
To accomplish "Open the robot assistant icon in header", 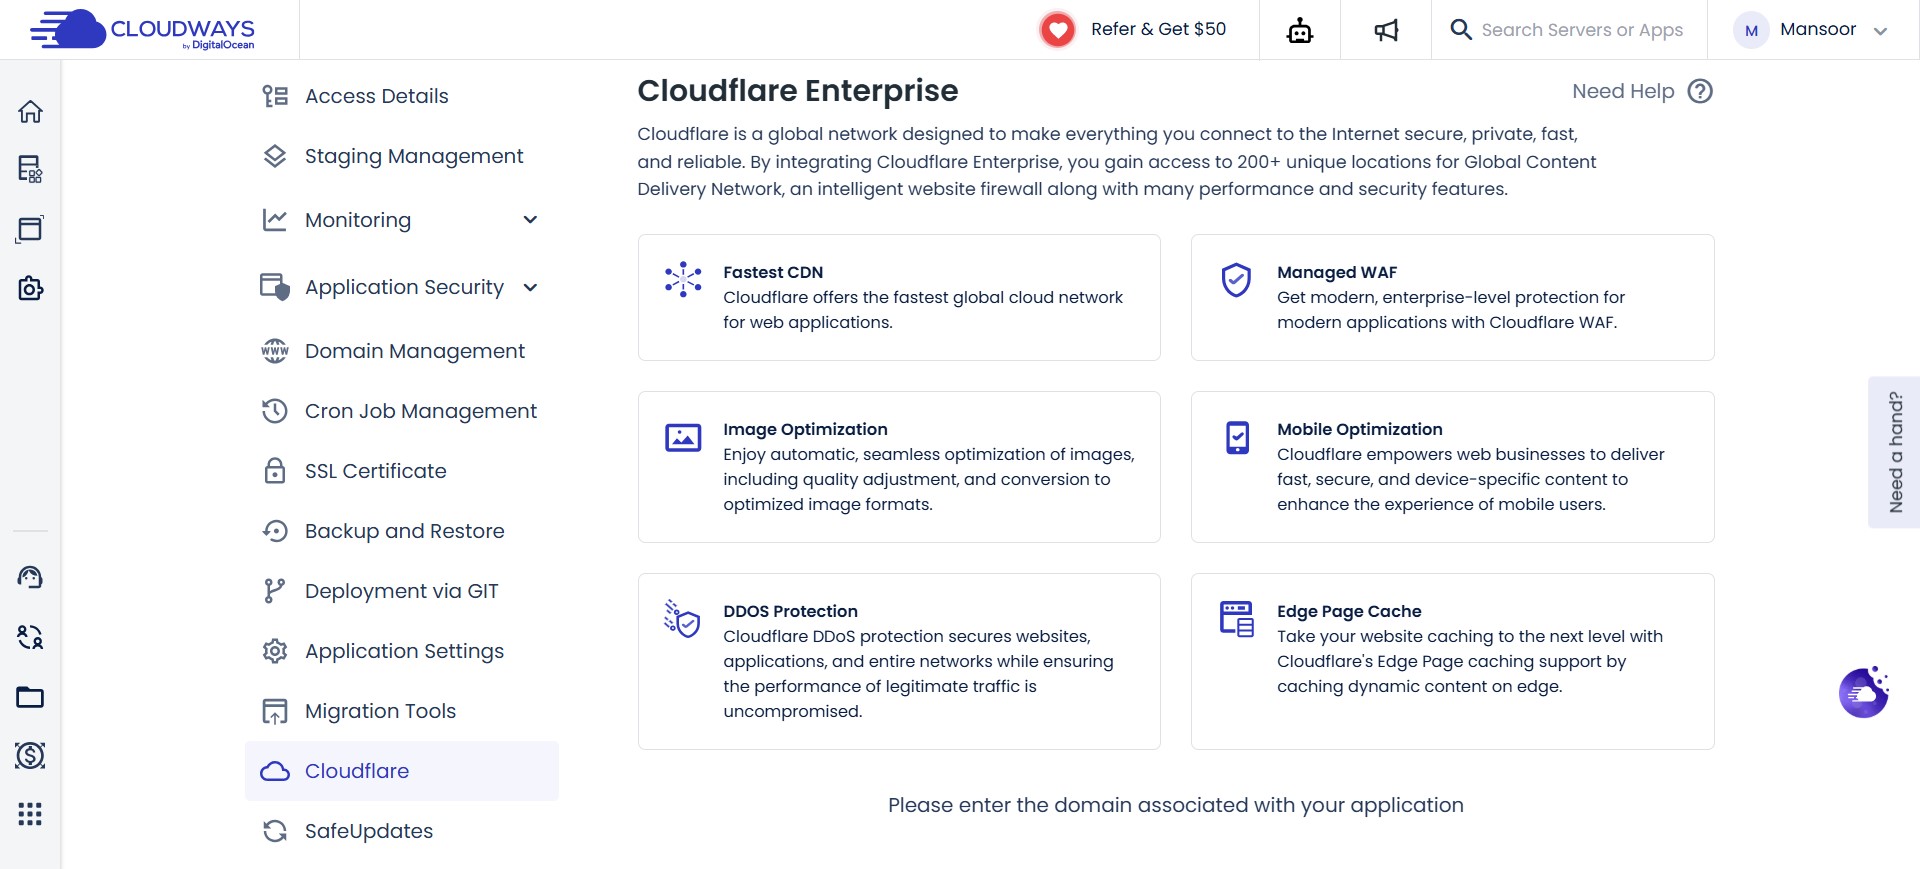I will (1300, 30).
